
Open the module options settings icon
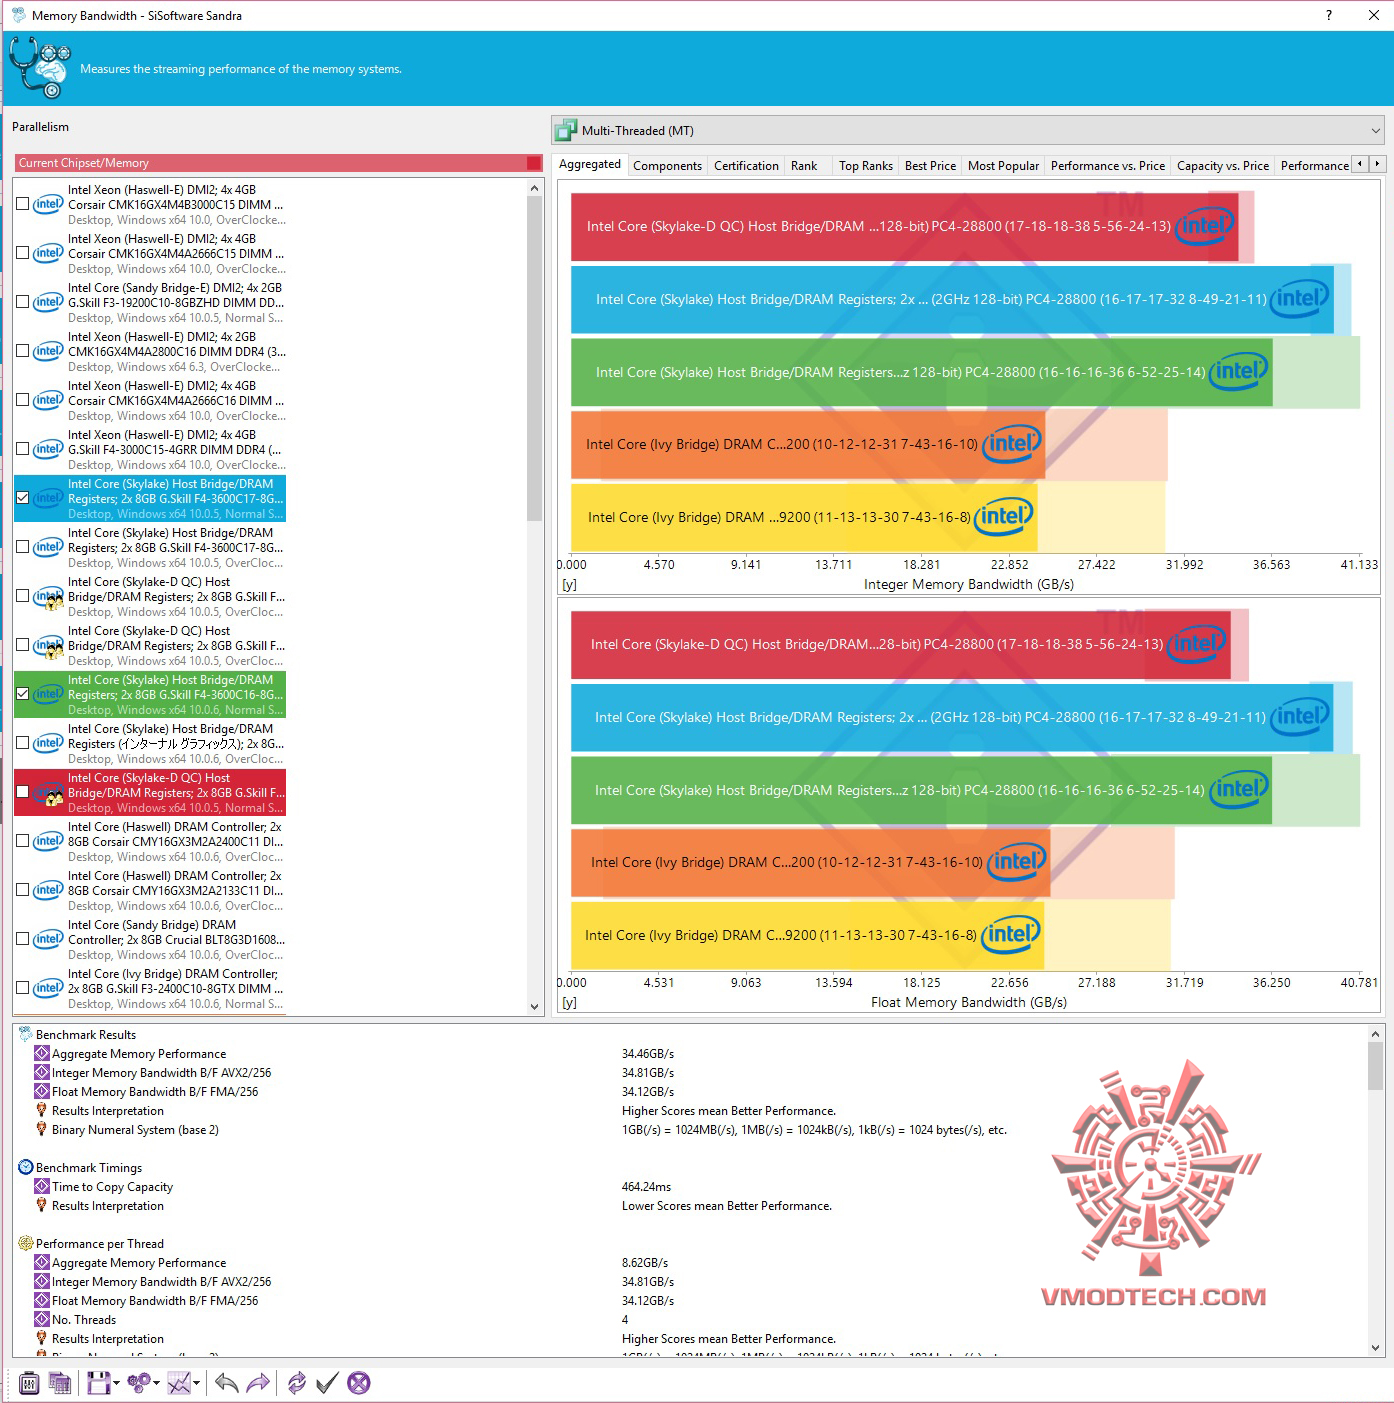pyautogui.click(x=29, y=1383)
